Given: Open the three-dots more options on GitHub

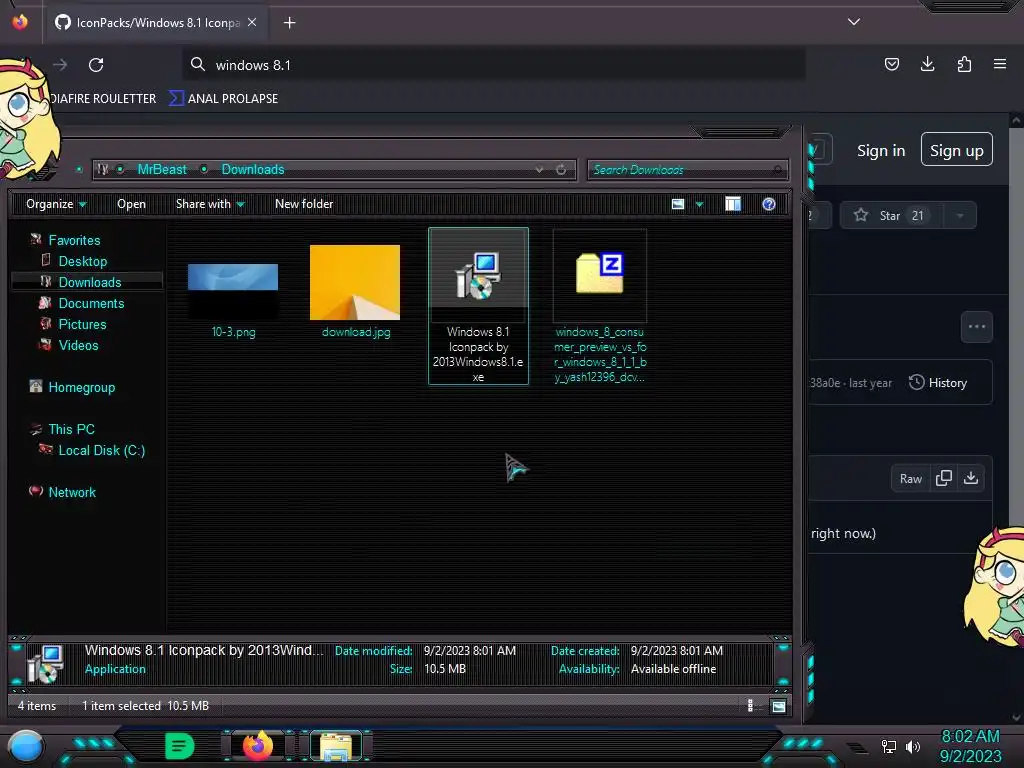Looking at the screenshot, I should pyautogui.click(x=976, y=327).
